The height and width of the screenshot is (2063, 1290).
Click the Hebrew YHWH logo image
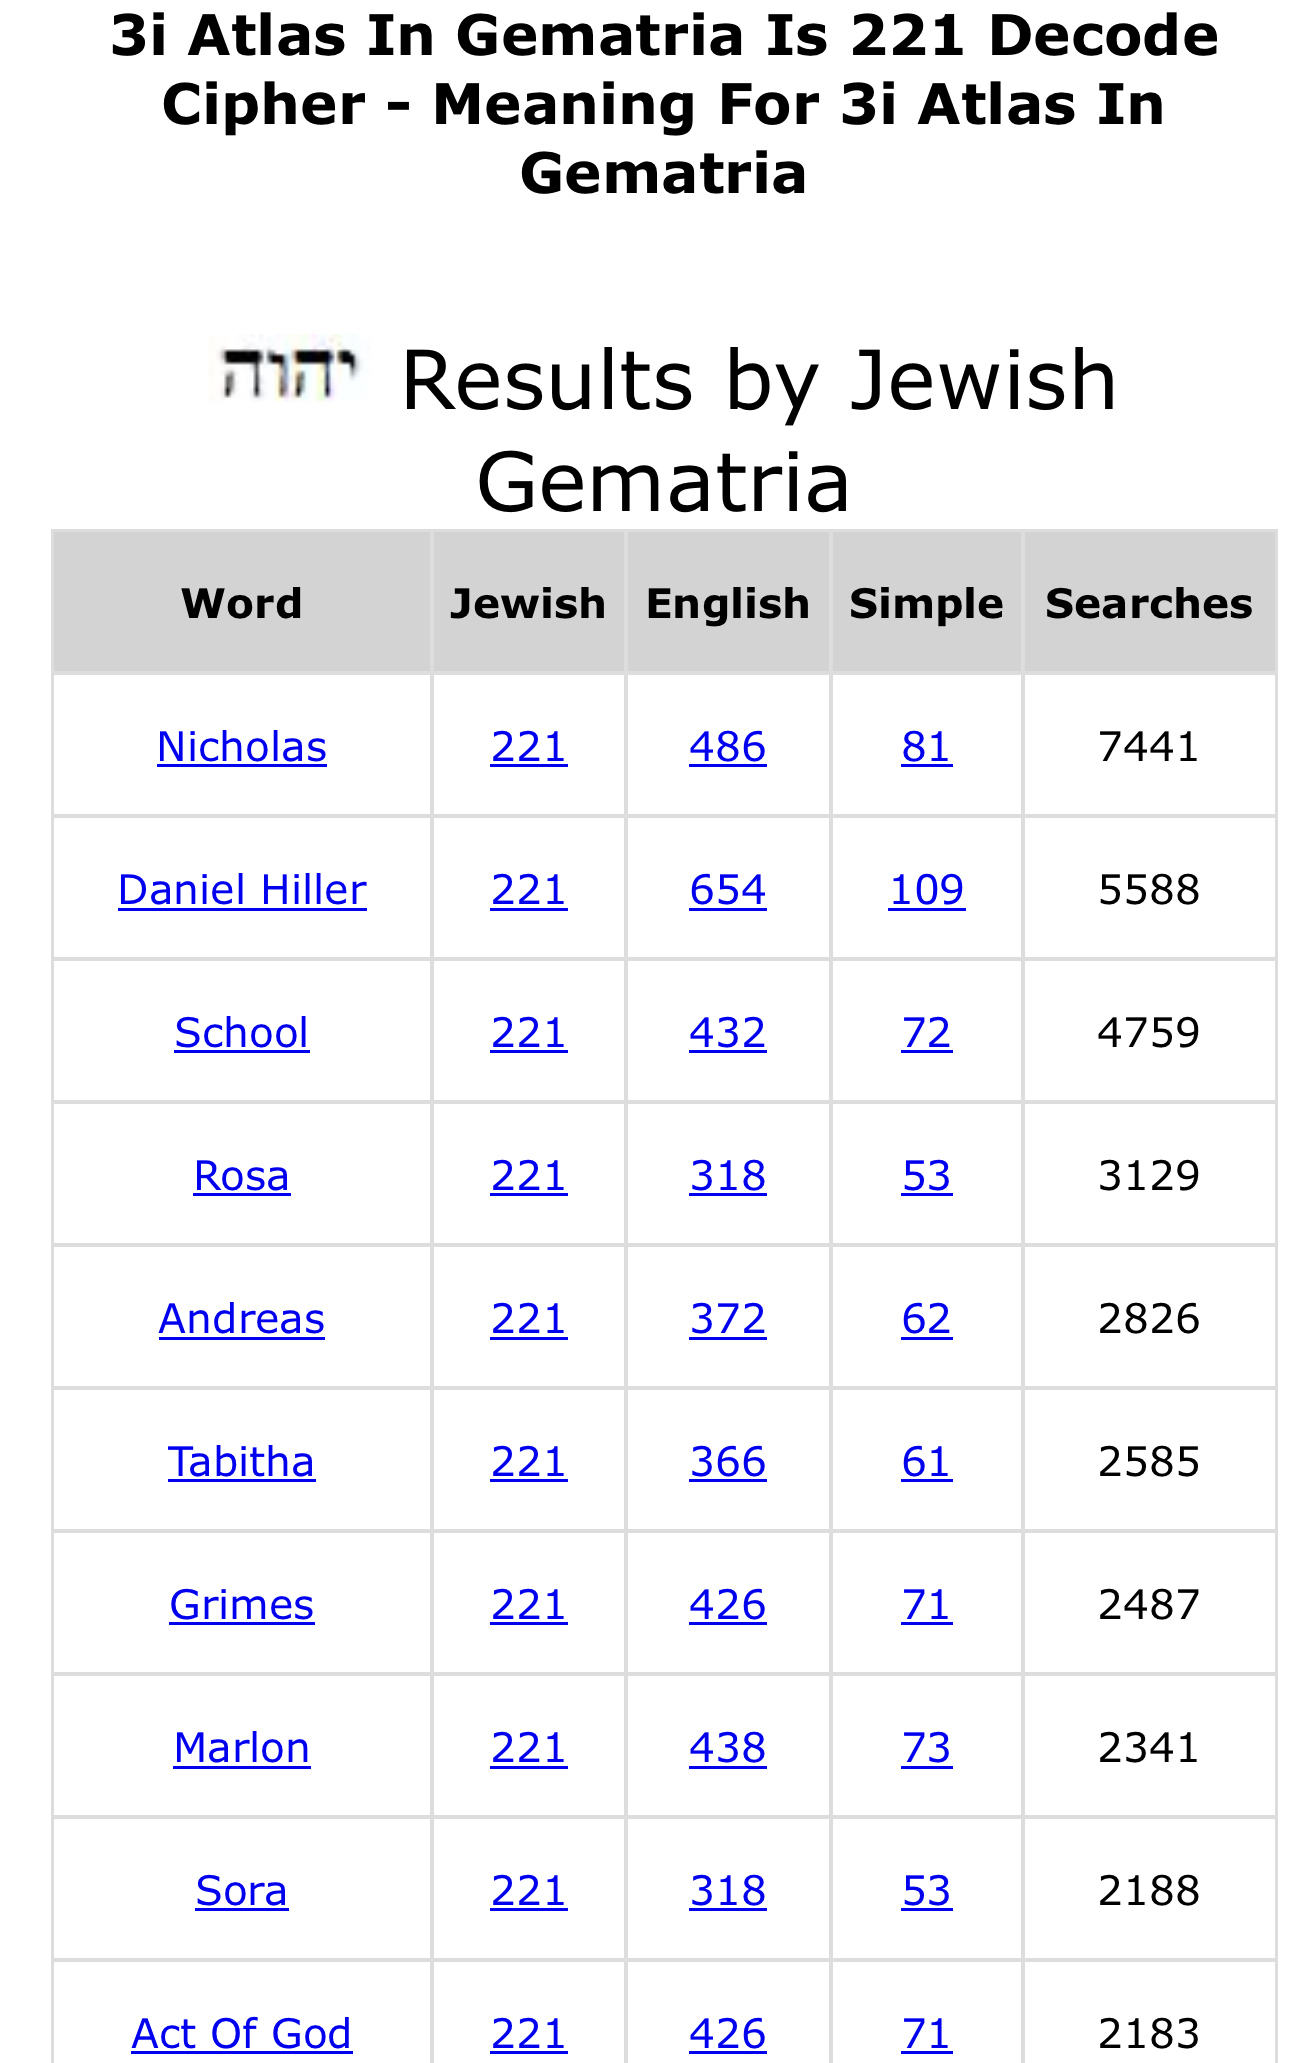286,372
